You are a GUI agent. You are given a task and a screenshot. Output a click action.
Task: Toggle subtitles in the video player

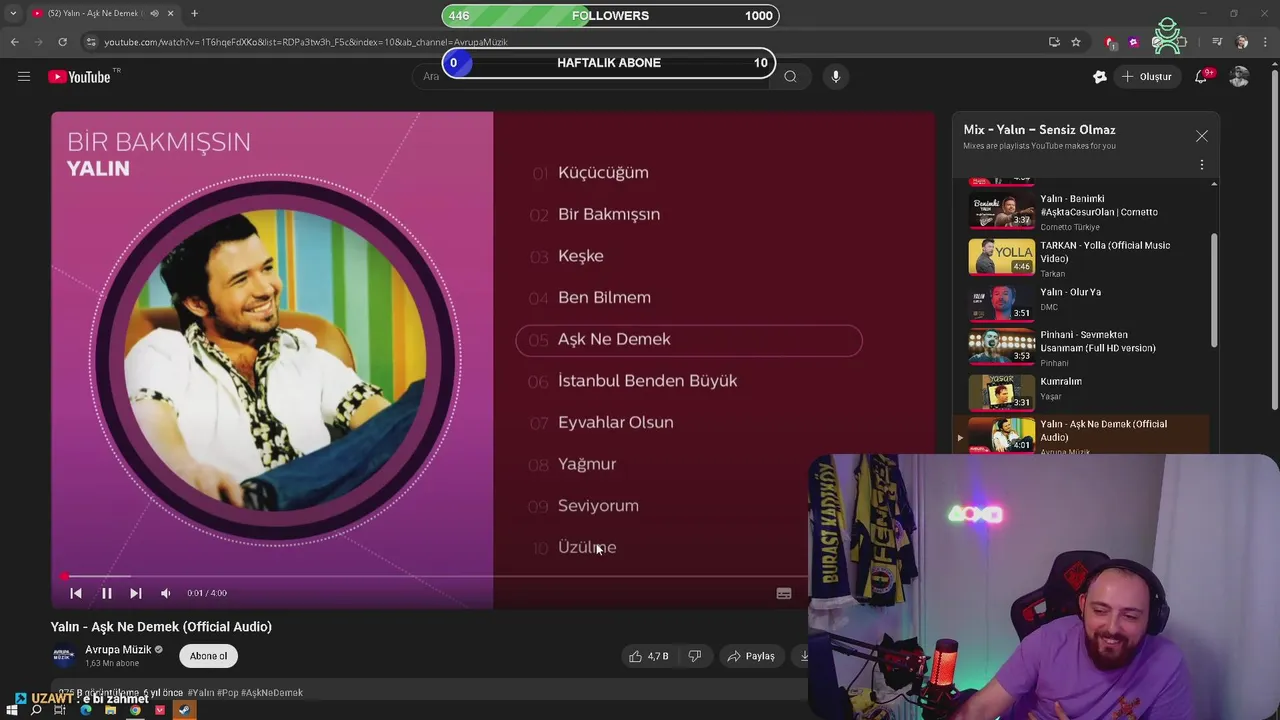784,593
